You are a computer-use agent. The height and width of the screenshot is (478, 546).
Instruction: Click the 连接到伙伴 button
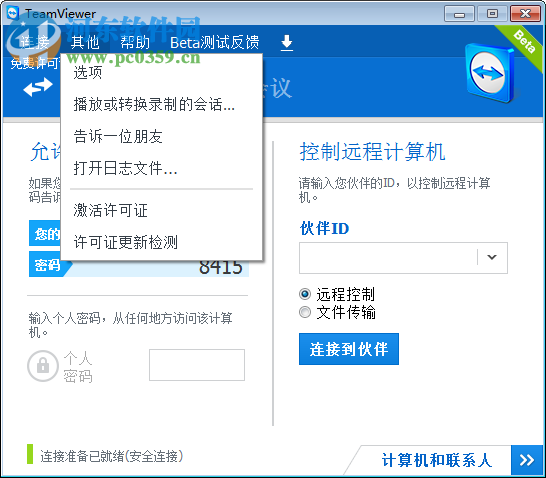click(x=349, y=349)
